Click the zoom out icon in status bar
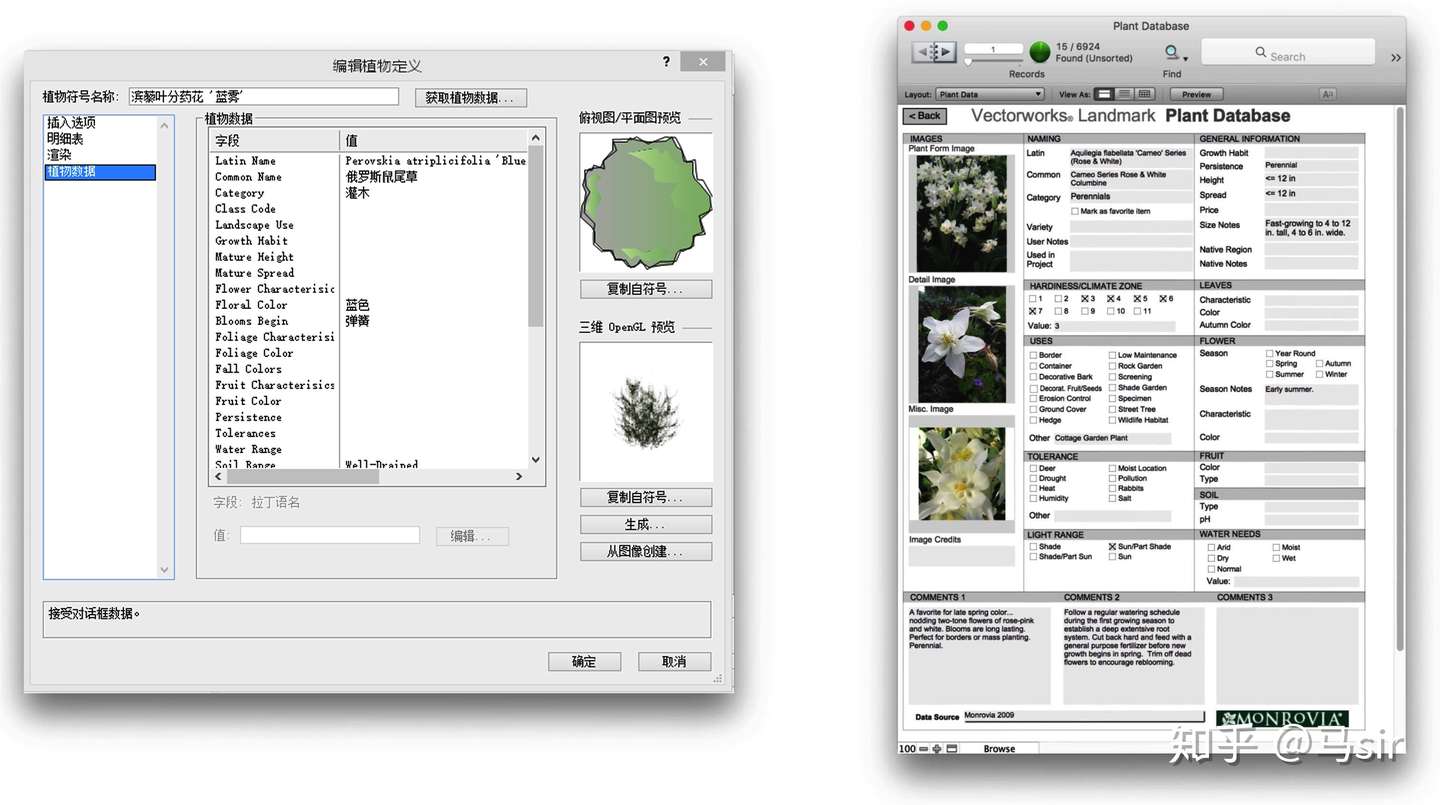This screenshot has width=1440, height=805. pyautogui.click(x=924, y=748)
